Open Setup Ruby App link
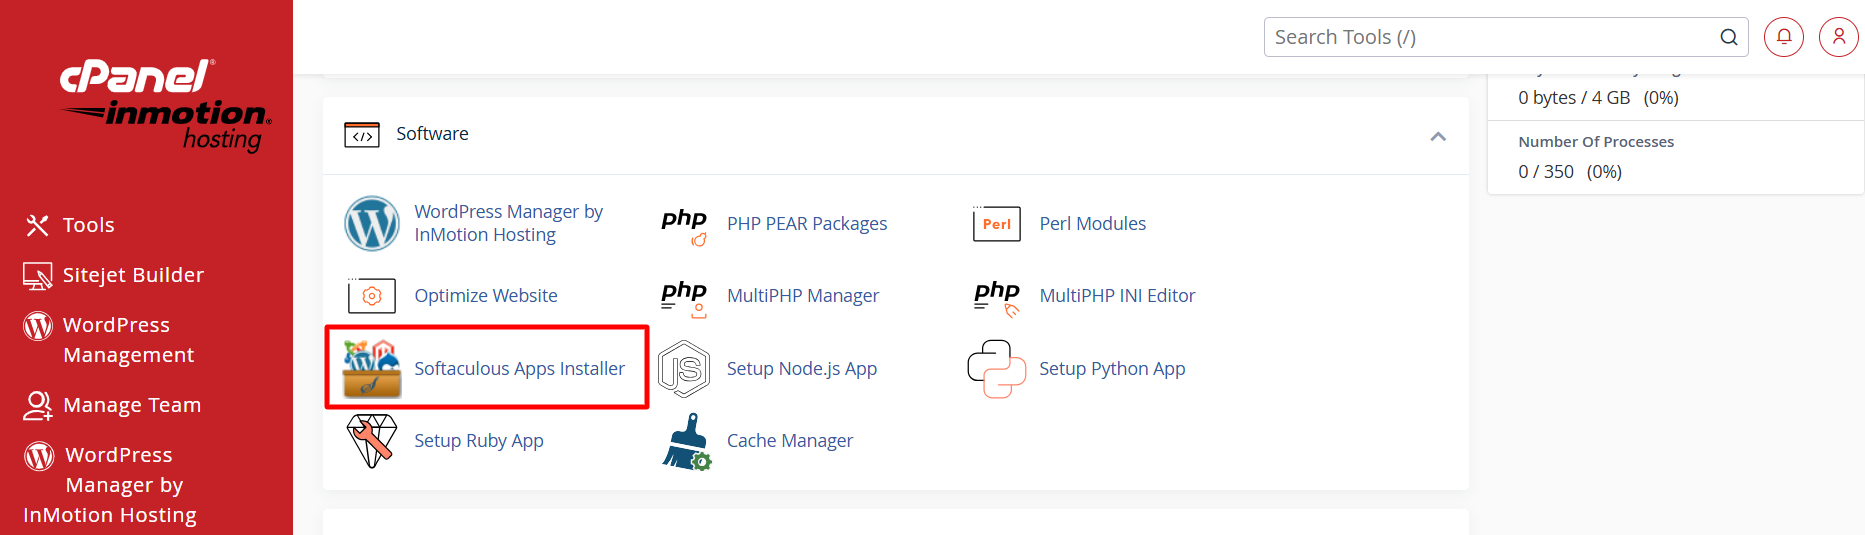This screenshot has width=1865, height=535. pos(479,441)
